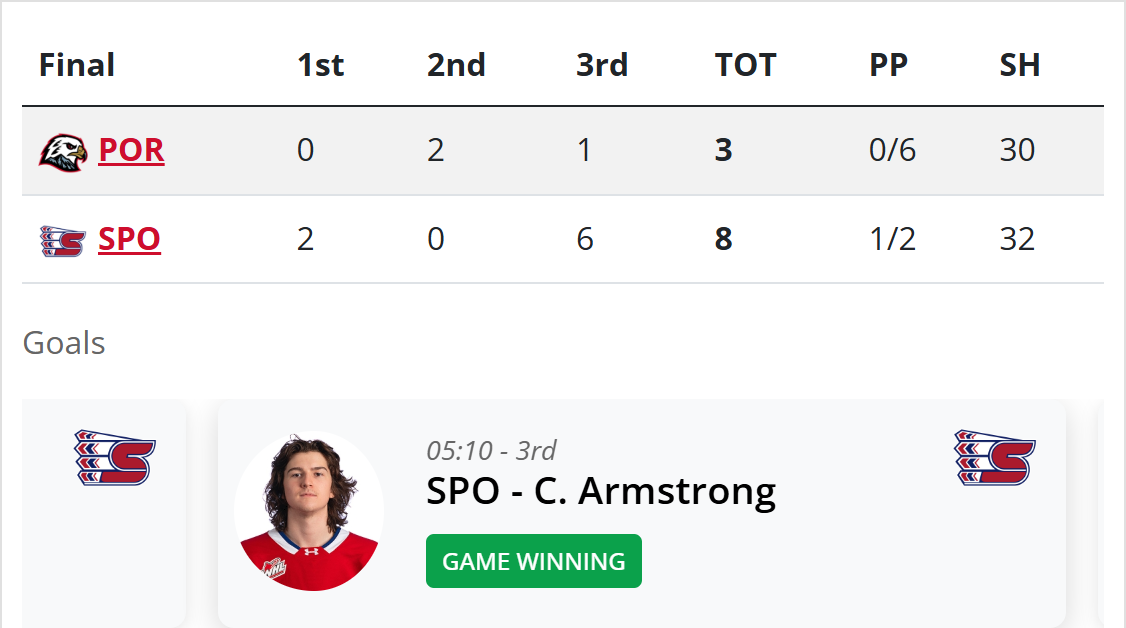Select the SPO - C. Armstrong goal title
This screenshot has height=628, width=1126.
click(601, 491)
